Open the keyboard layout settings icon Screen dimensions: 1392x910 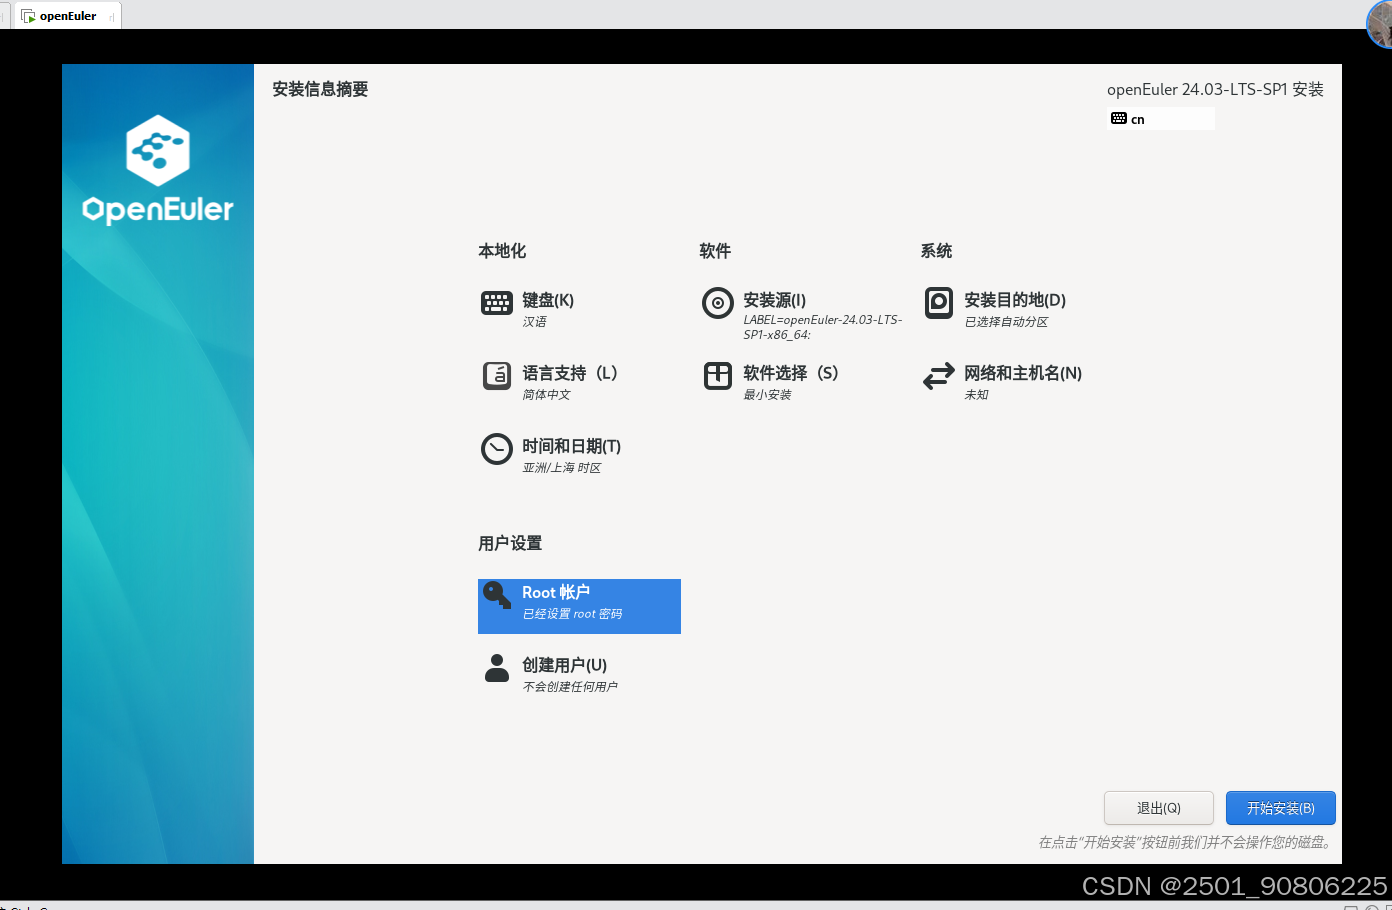(497, 303)
